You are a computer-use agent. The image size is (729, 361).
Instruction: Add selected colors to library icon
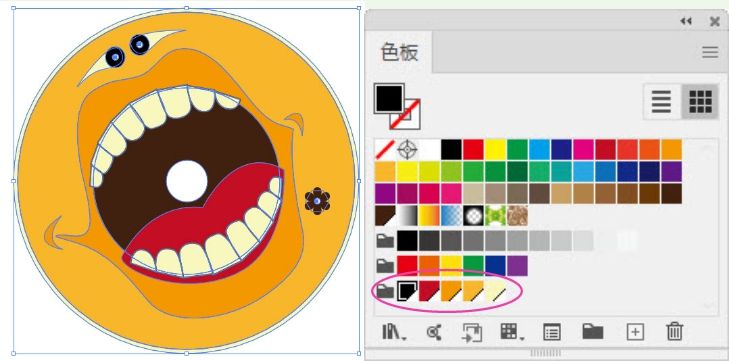pyautogui.click(x=471, y=333)
